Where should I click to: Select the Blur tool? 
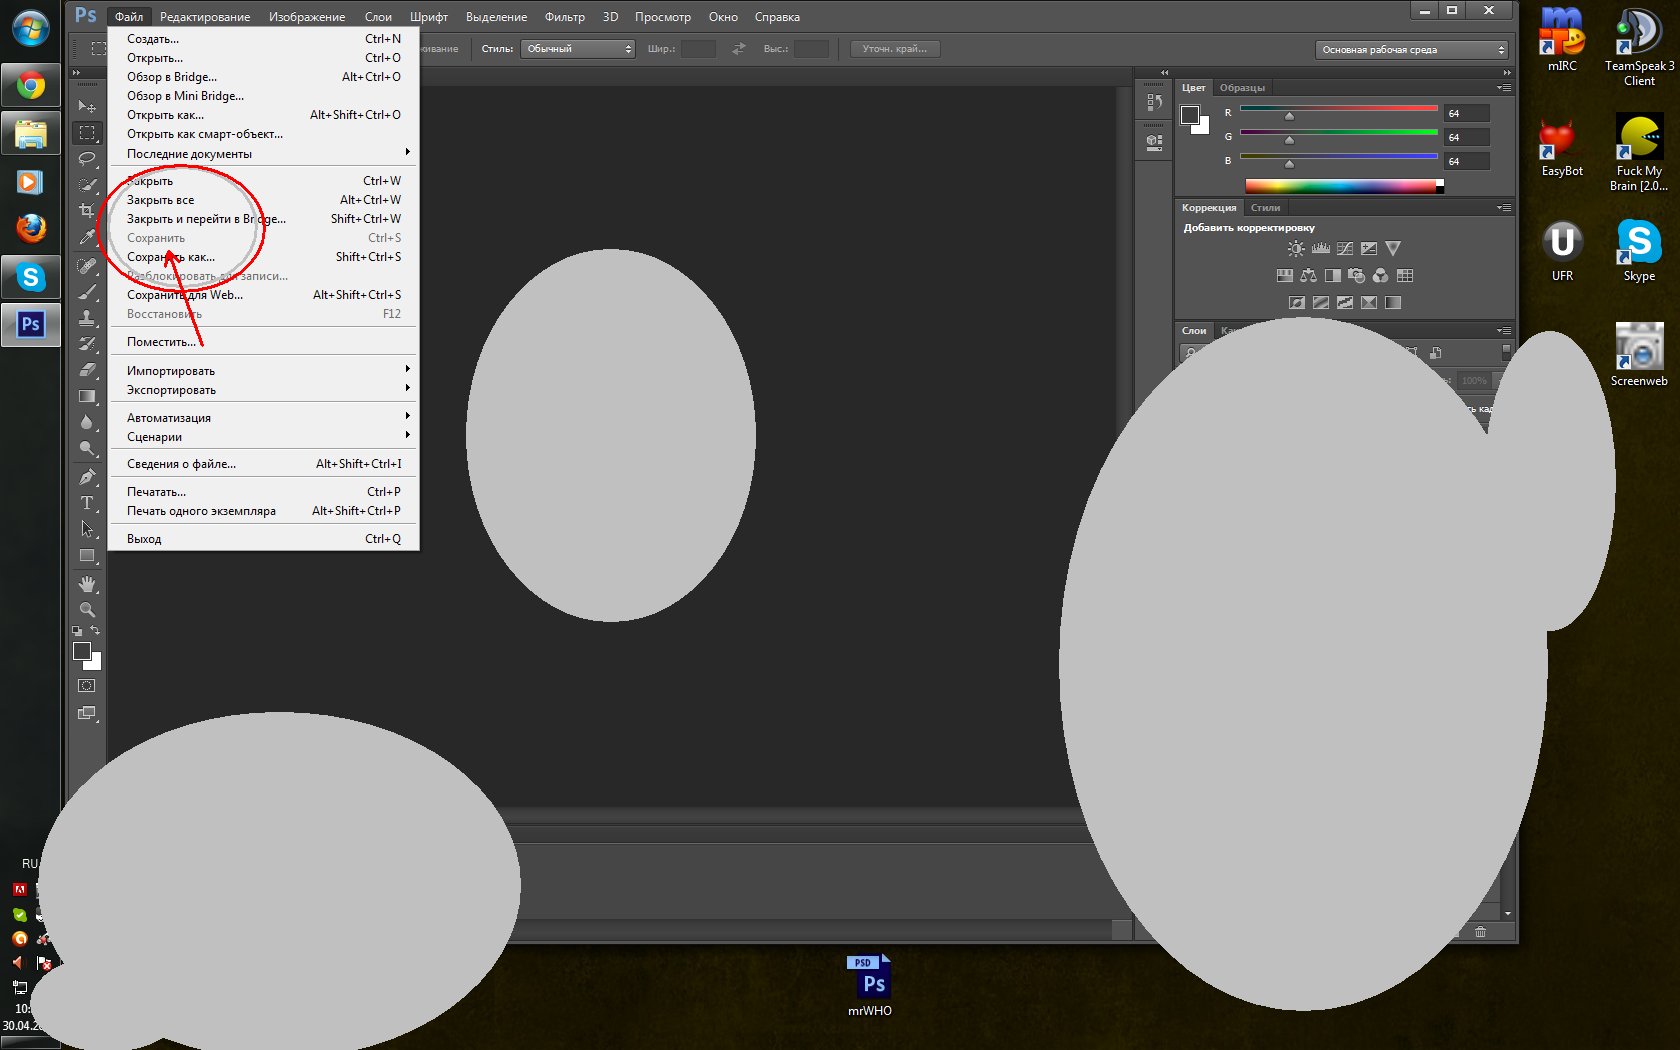pyautogui.click(x=87, y=422)
